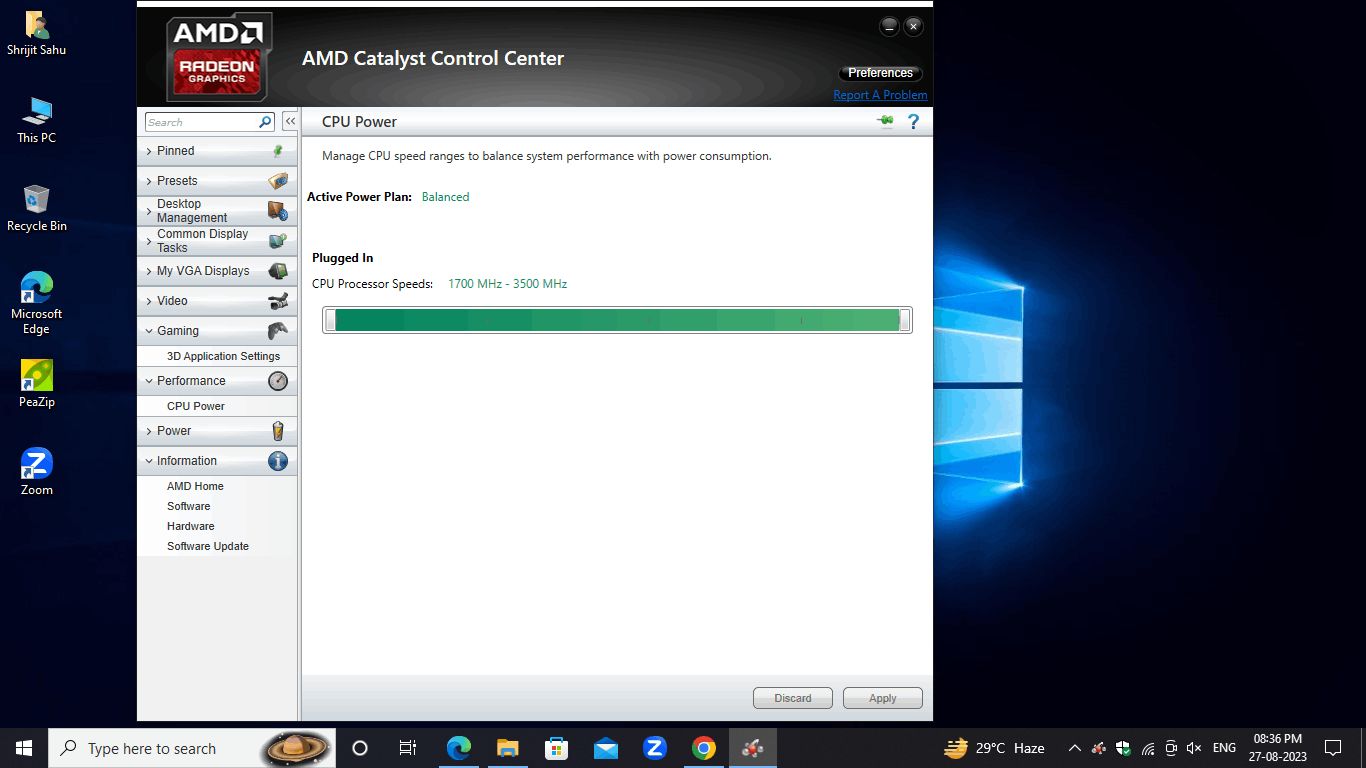
Task: Click the green CPU speed range bar
Action: coord(617,320)
